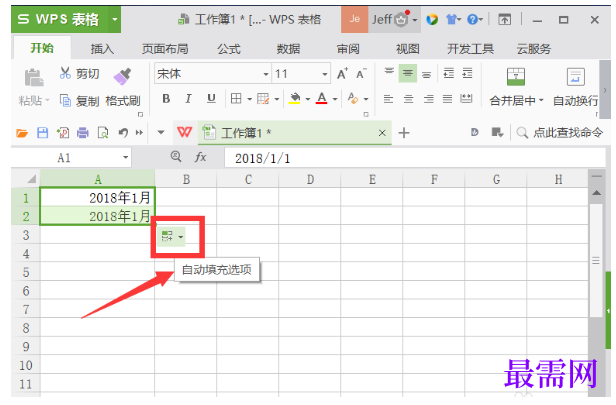Apply cell borders icon
This screenshot has height=405, width=616.
(x=236, y=99)
